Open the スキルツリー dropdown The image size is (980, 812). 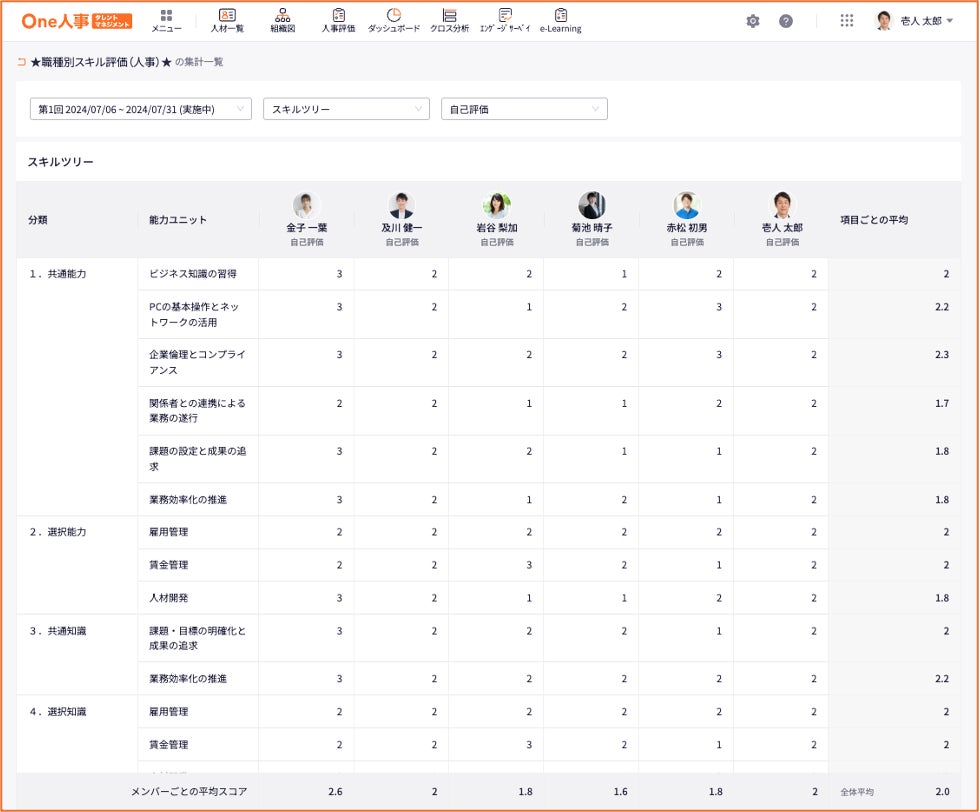click(346, 109)
